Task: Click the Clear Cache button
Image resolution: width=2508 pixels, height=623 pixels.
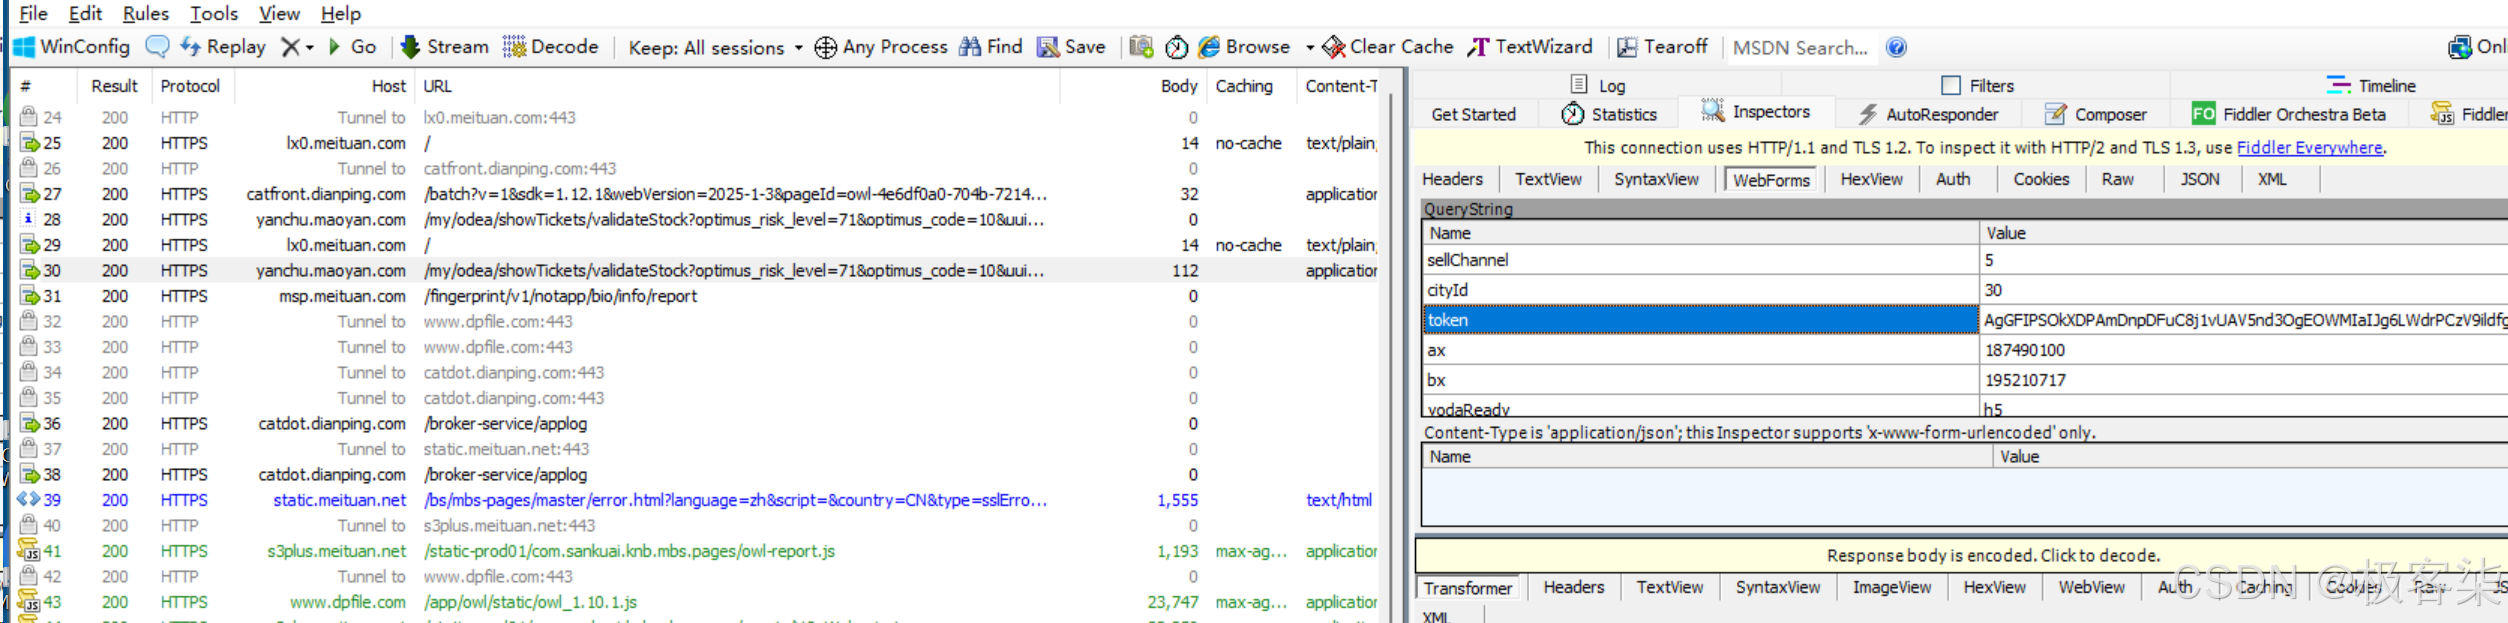Action: (1388, 47)
